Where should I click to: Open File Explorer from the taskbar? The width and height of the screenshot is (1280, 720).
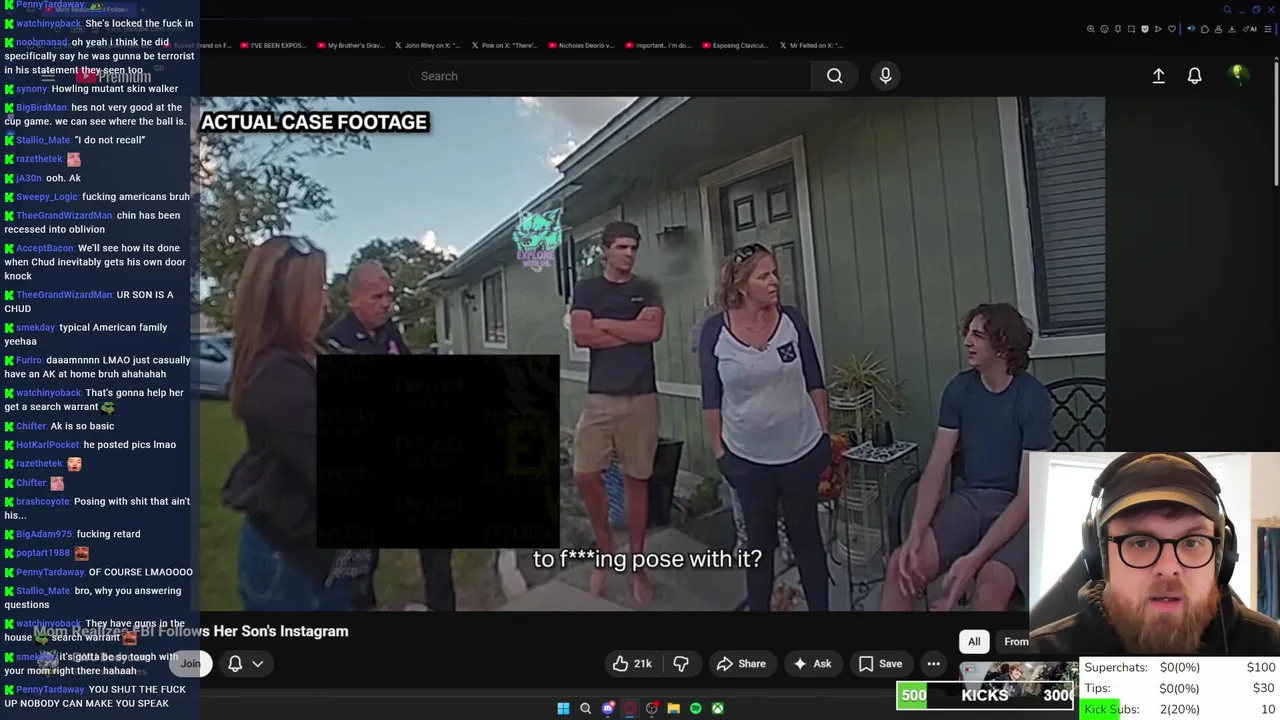pos(674,708)
